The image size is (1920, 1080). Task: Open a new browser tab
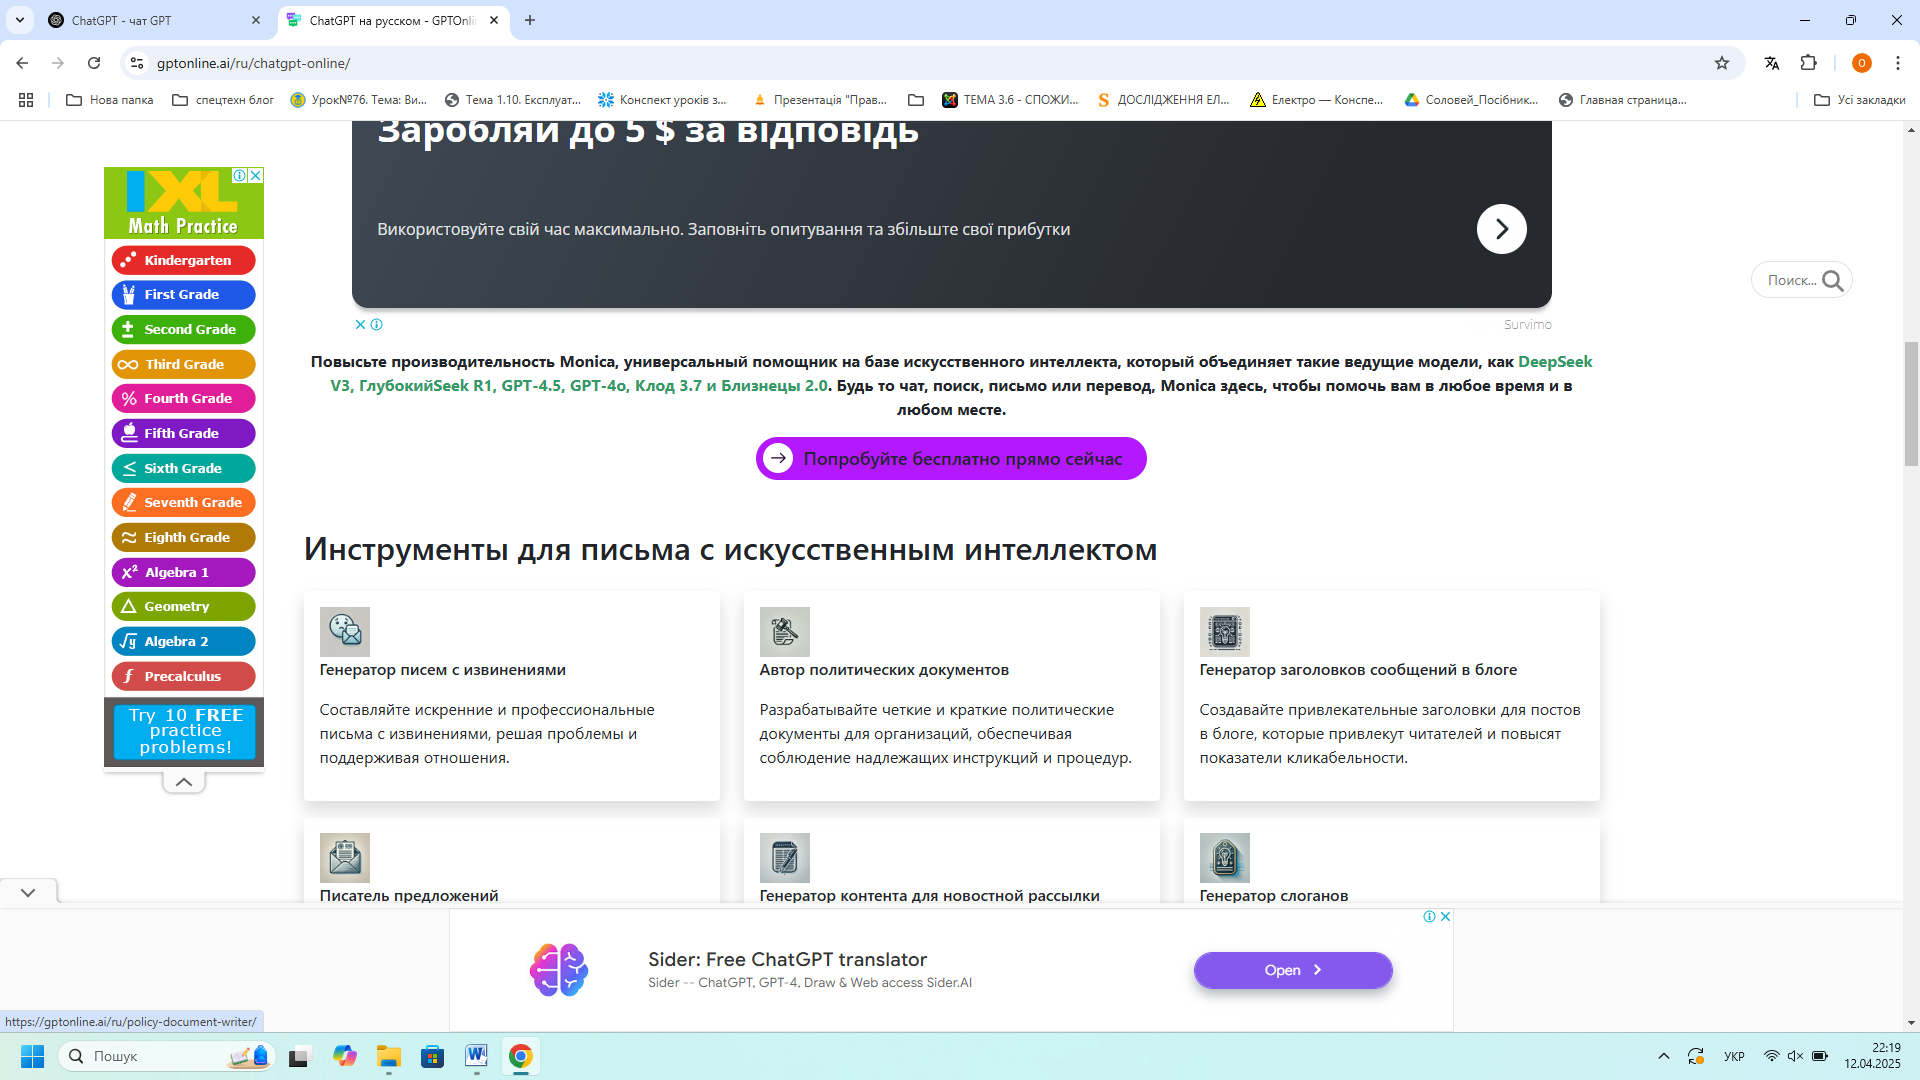tap(530, 20)
